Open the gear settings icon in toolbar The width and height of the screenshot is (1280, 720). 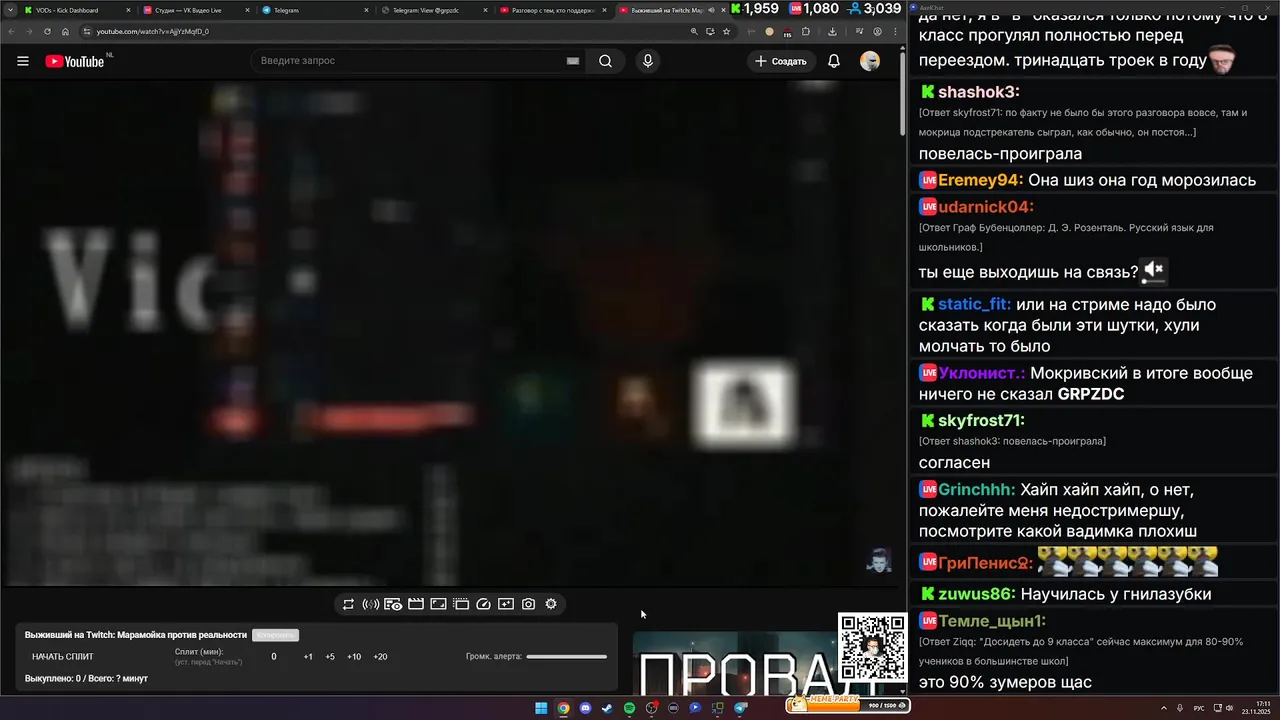(x=551, y=604)
